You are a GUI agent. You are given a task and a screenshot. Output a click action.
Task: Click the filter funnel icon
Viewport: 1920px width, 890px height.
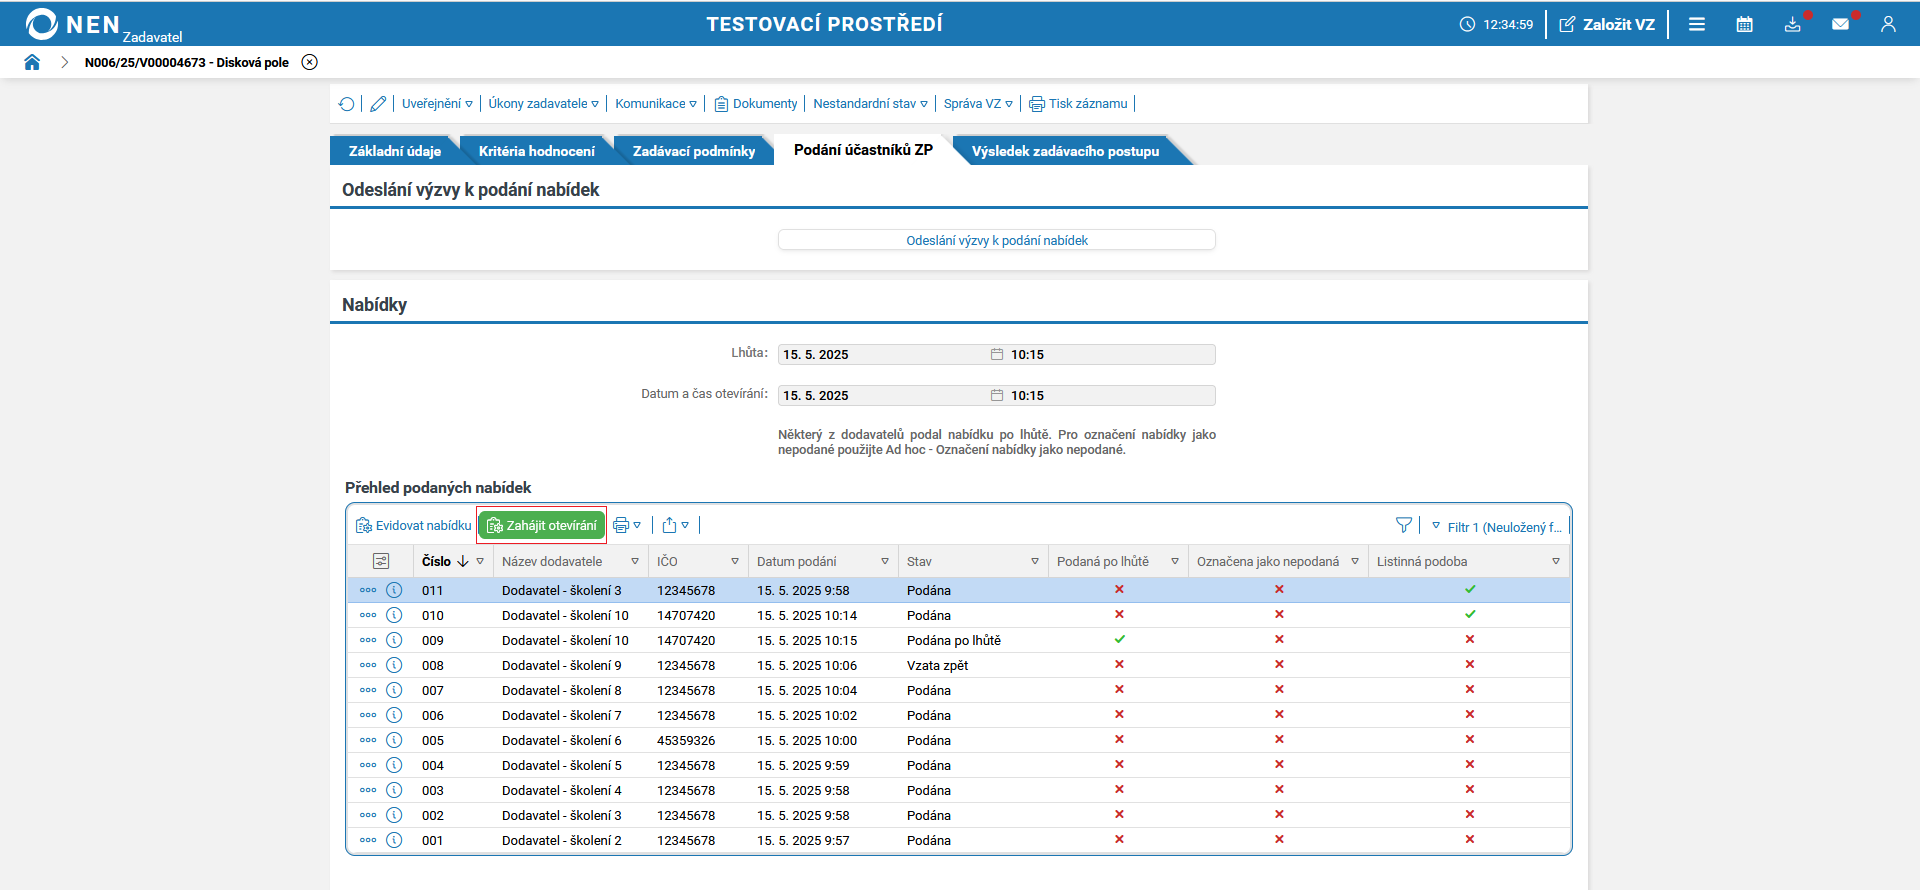coord(1404,525)
